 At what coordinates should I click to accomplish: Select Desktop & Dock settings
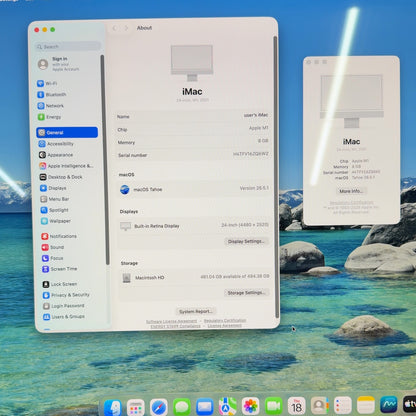(x=61, y=177)
